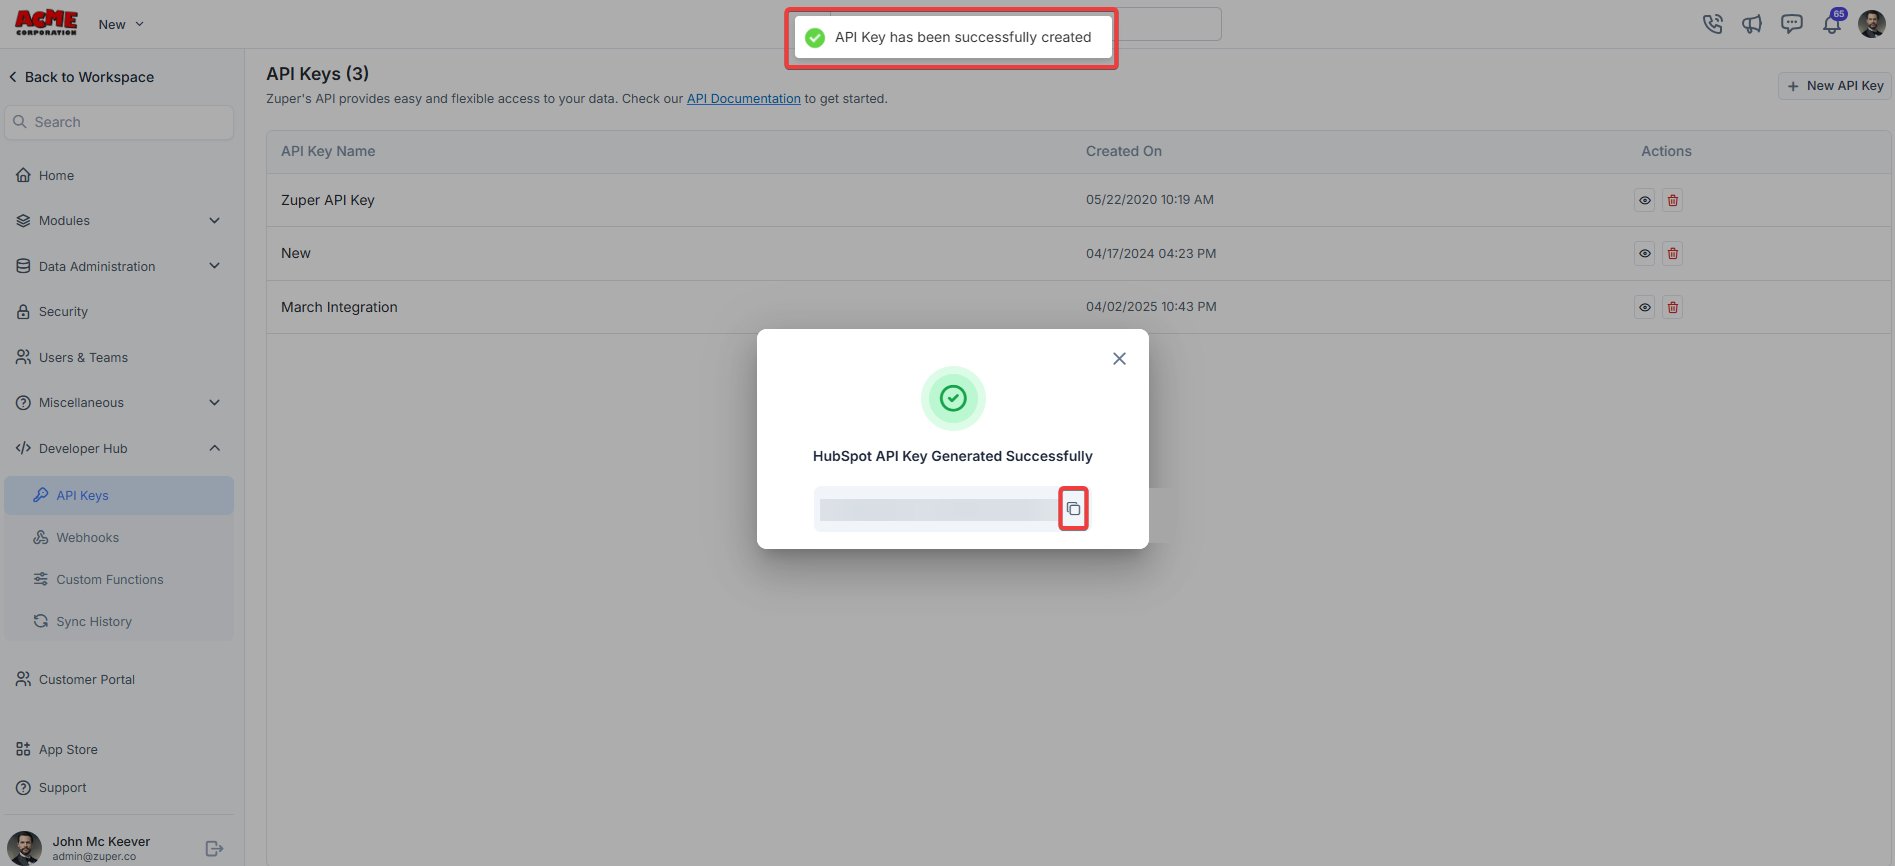Reveal the key named New
The image size is (1895, 866).
pos(1644,254)
